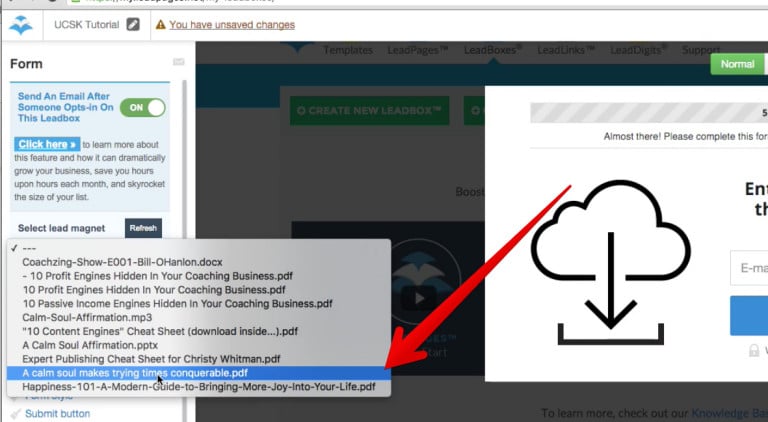
Task: Click the CREATE NEW LEADBOX button
Action: point(369,111)
